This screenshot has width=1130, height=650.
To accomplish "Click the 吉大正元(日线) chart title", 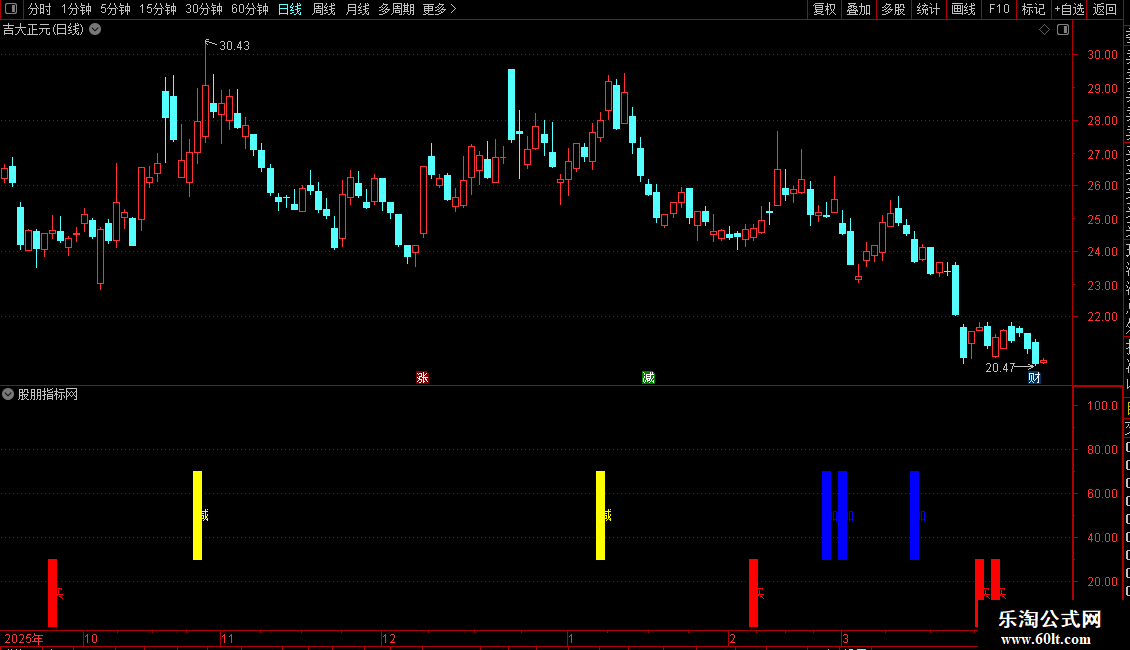I will pyautogui.click(x=43, y=30).
